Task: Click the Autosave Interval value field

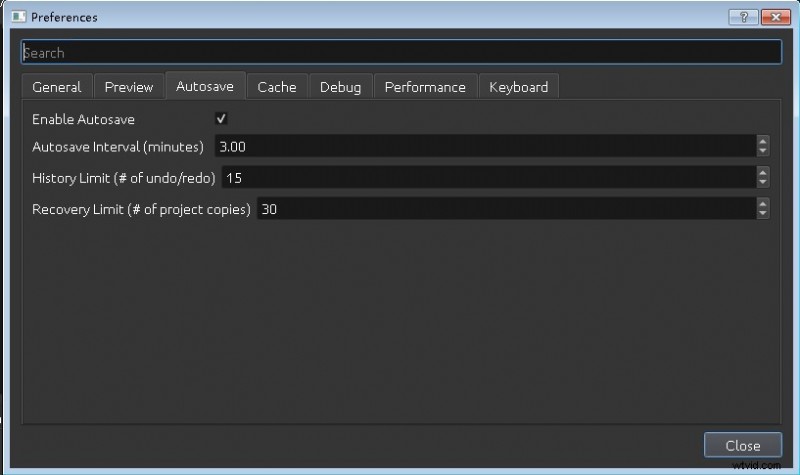Action: click(x=485, y=146)
